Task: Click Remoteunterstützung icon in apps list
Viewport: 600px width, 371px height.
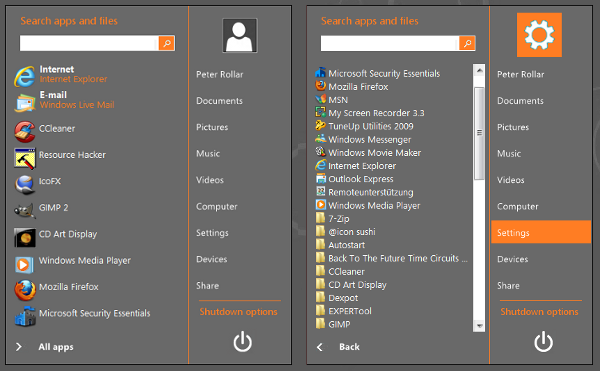Action: coord(320,191)
